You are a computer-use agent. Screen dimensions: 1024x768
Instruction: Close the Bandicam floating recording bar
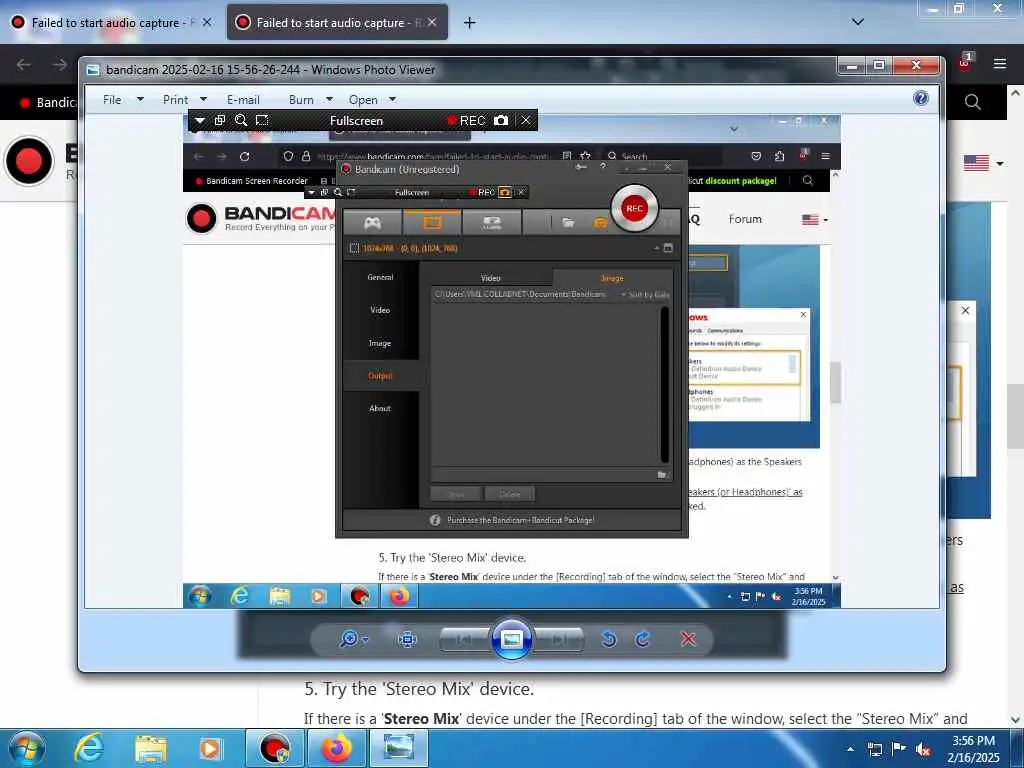(526, 120)
